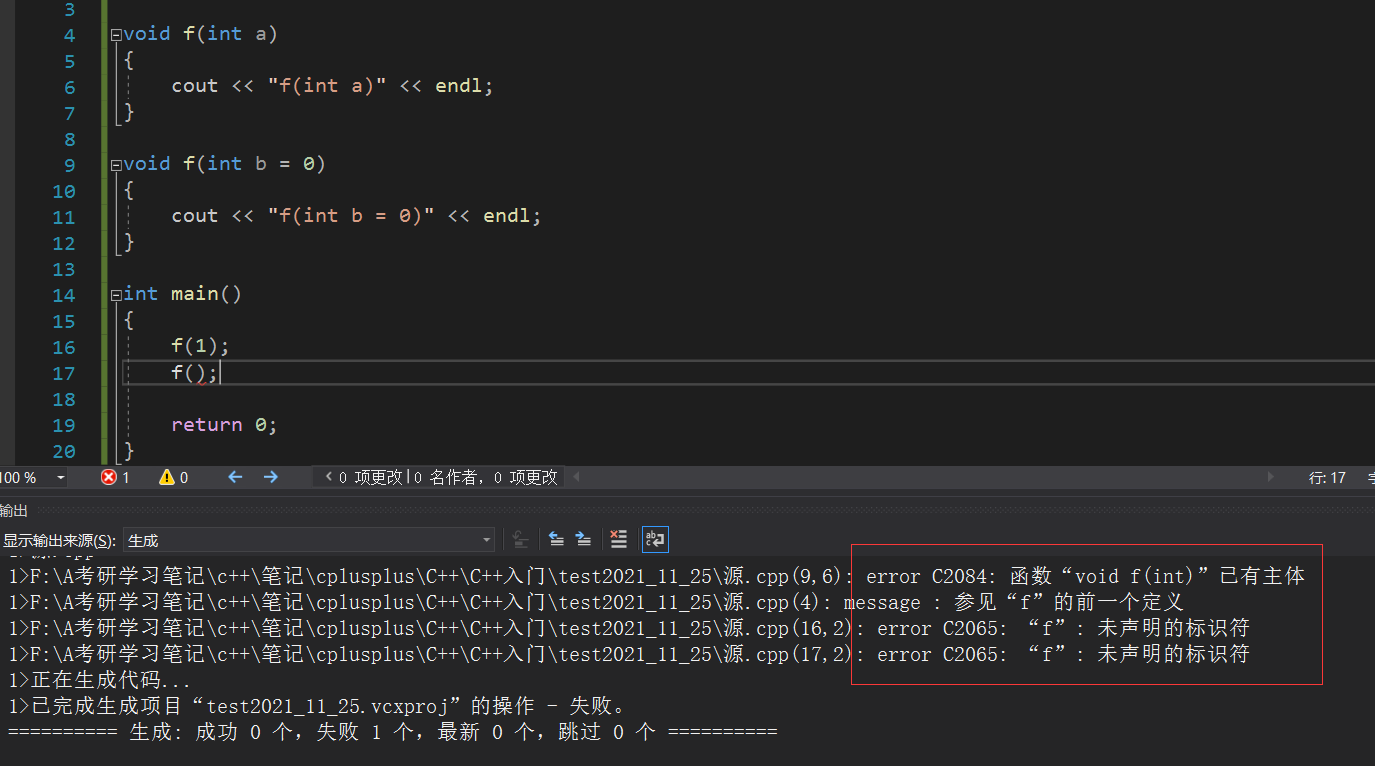Click the cout "f(int a)" statement
The width and height of the screenshot is (1375, 766).
tap(332, 86)
